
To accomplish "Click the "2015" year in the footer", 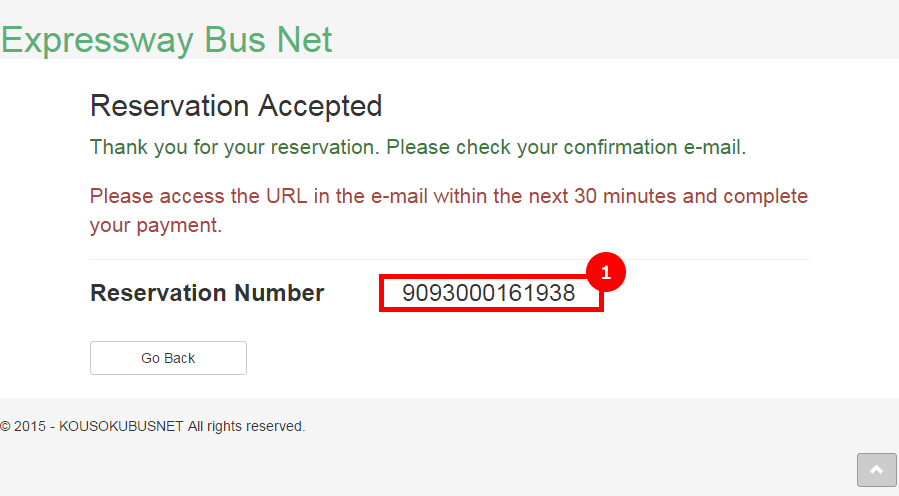I will 30,427.
